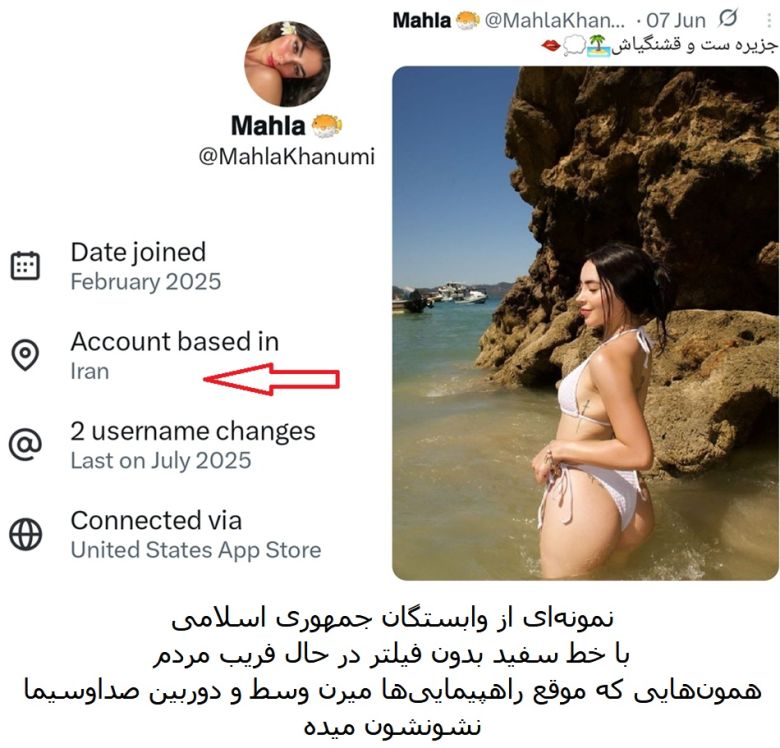Viewport: 780px width, 748px height.
Task: Click the Account based in label
Action: (175, 342)
